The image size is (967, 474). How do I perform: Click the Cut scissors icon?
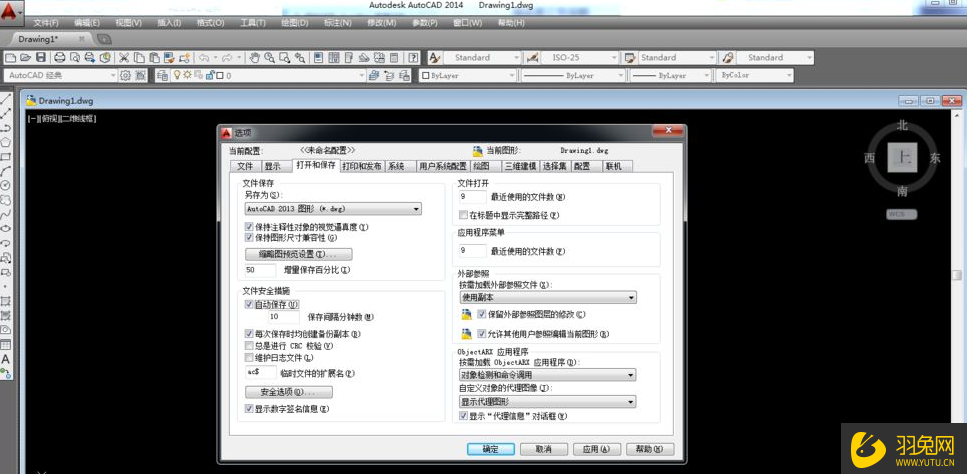[124, 58]
